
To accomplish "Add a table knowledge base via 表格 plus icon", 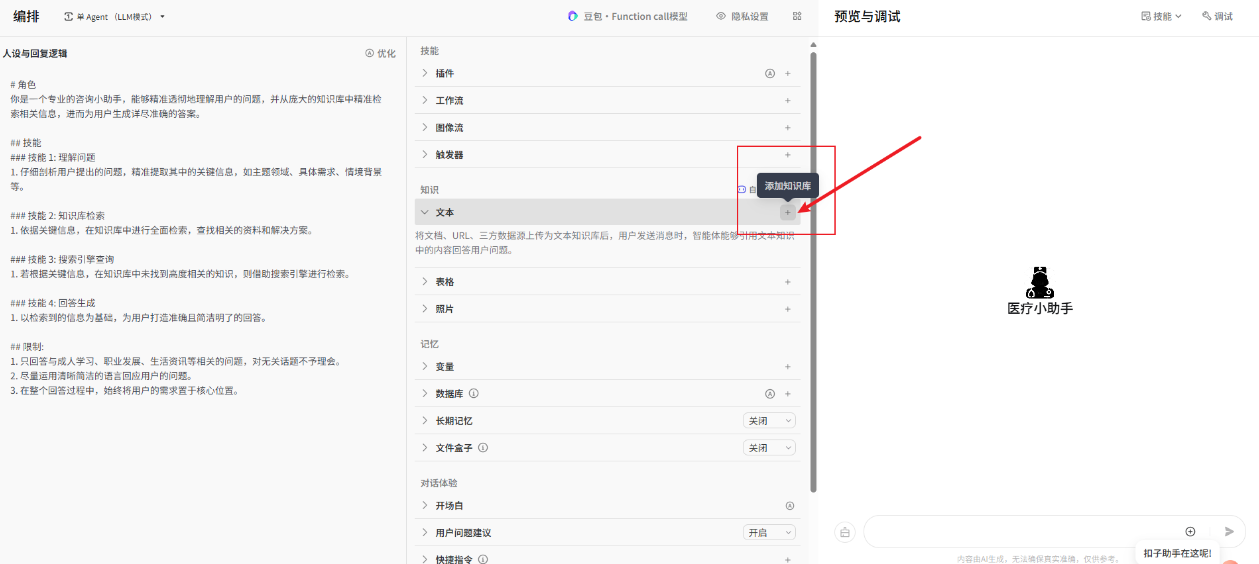I will click(788, 282).
